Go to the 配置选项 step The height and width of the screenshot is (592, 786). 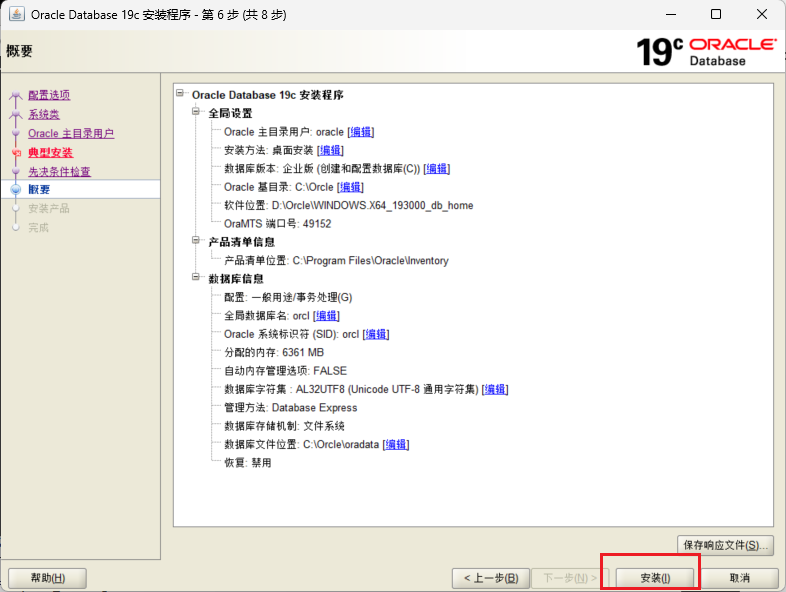[x=49, y=95]
